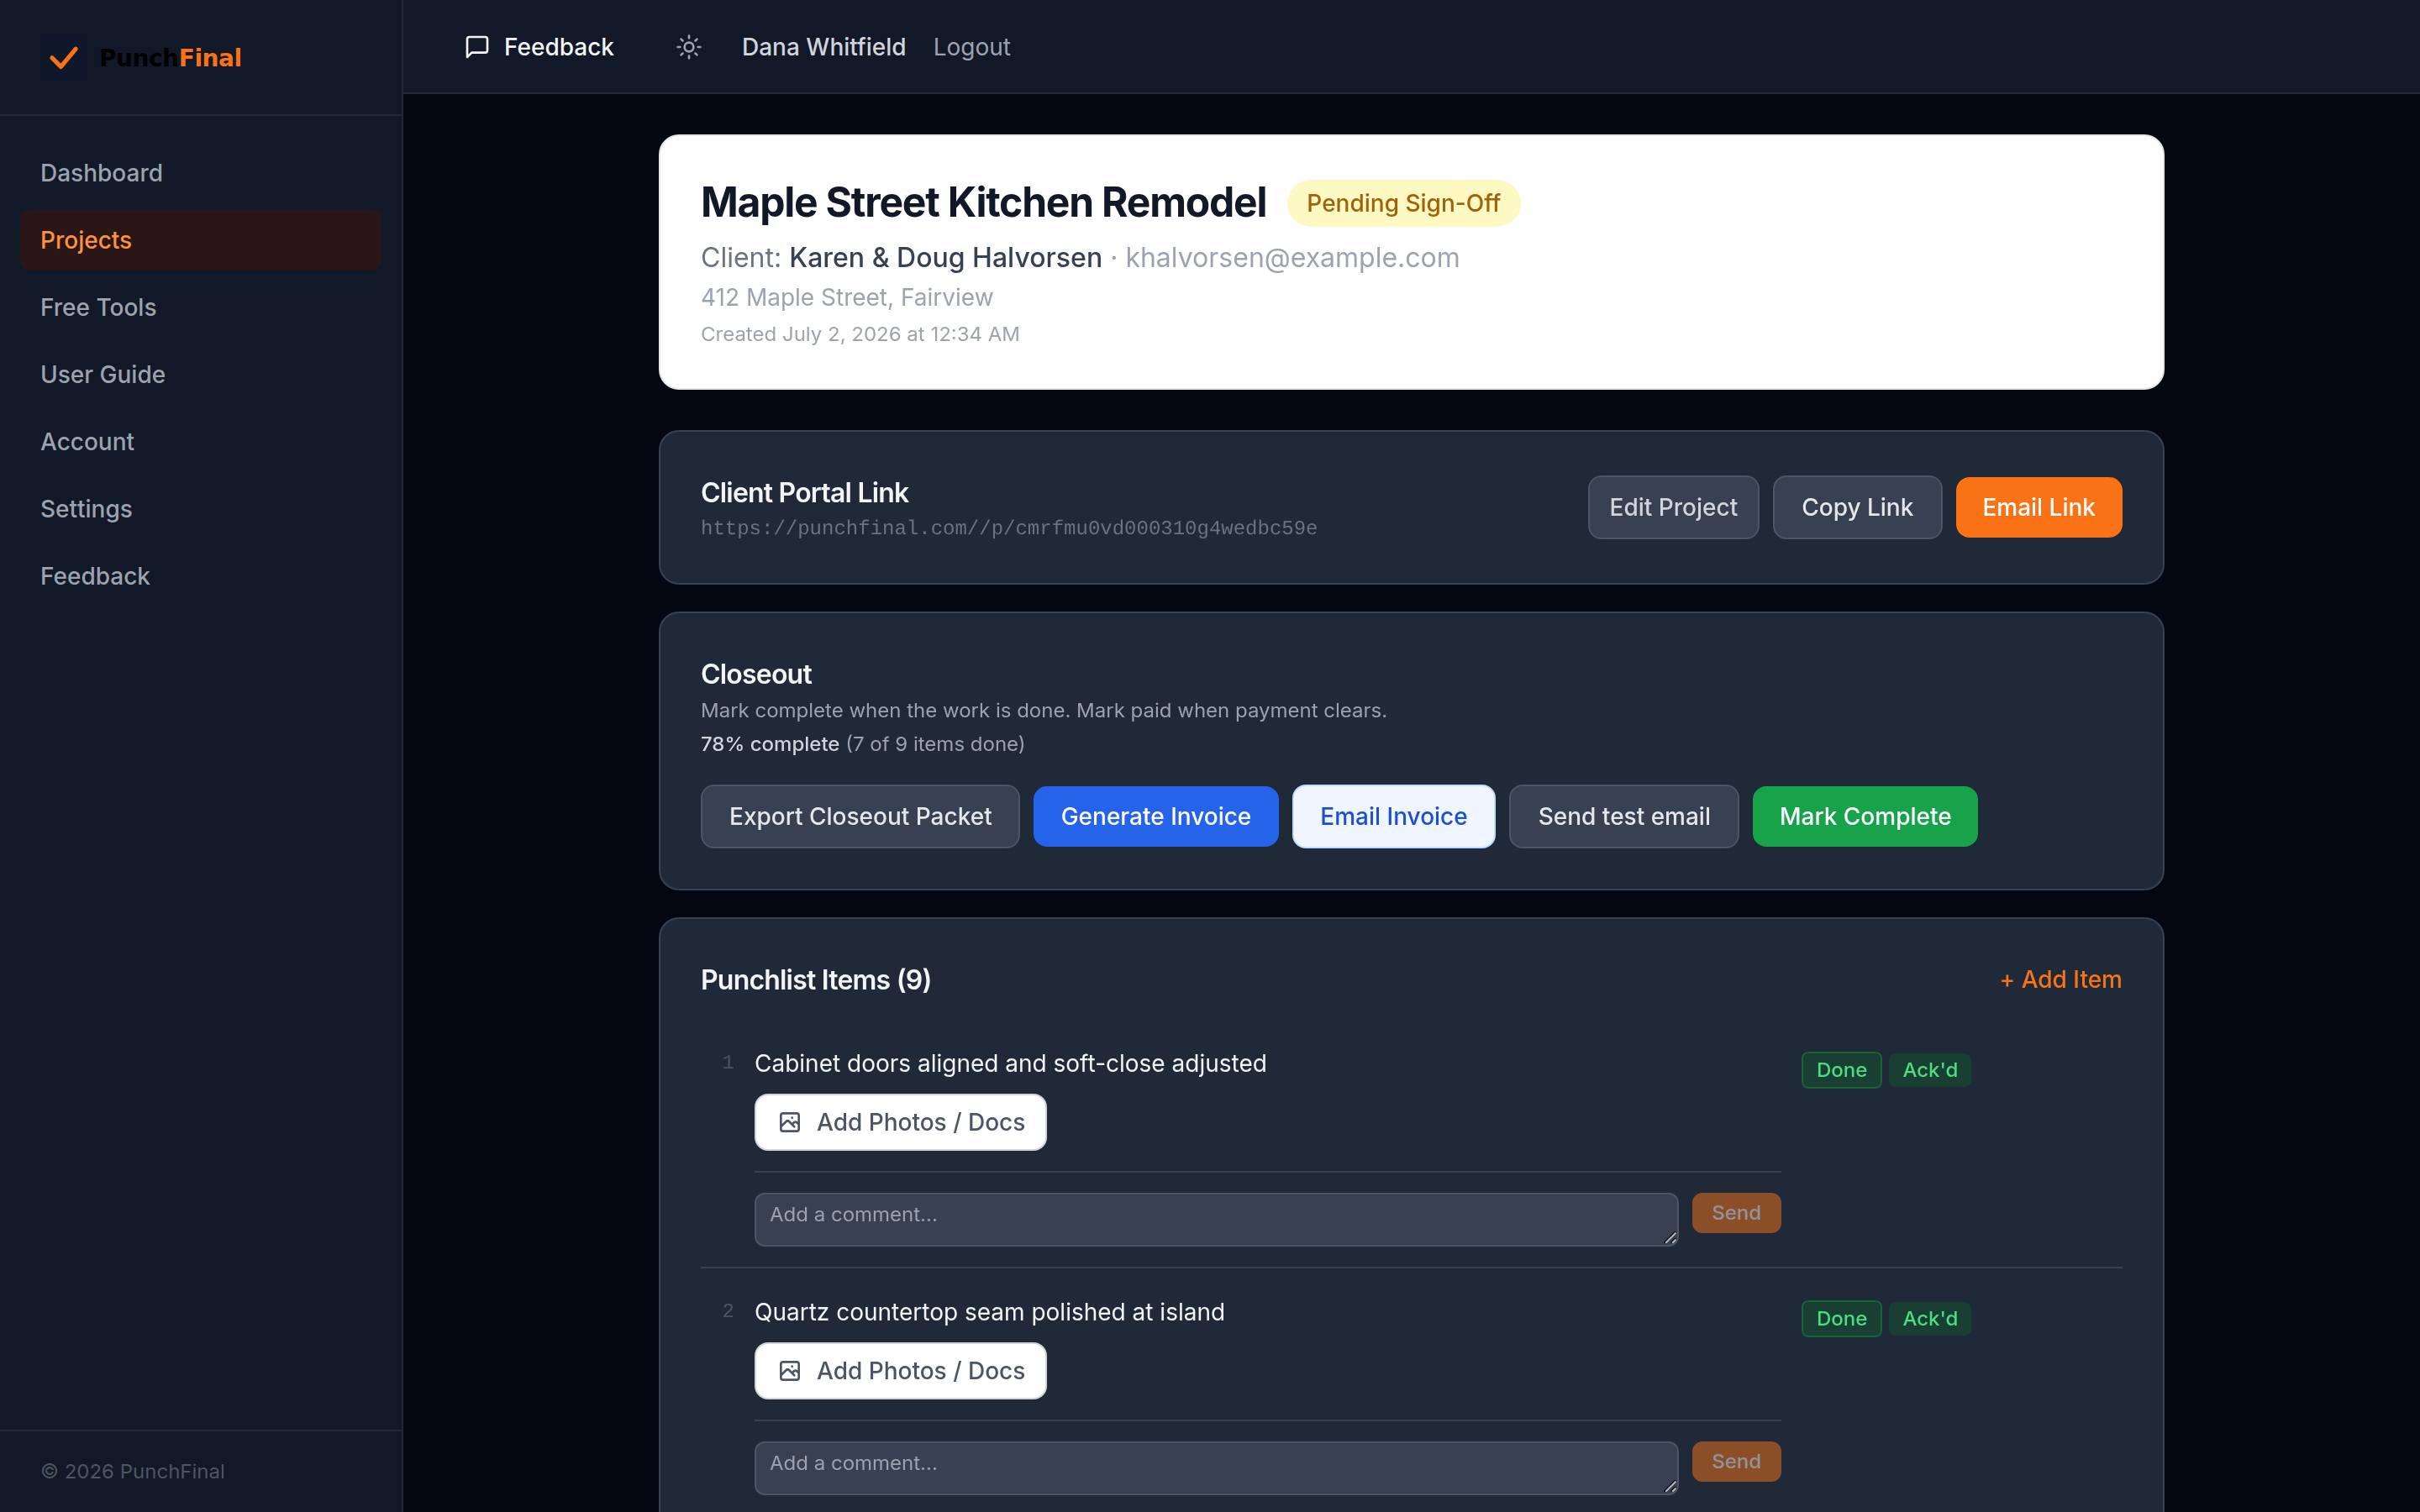2420x1512 pixels.
Task: Focus the comment field under Cabinet doors item
Action: 1216,1219
